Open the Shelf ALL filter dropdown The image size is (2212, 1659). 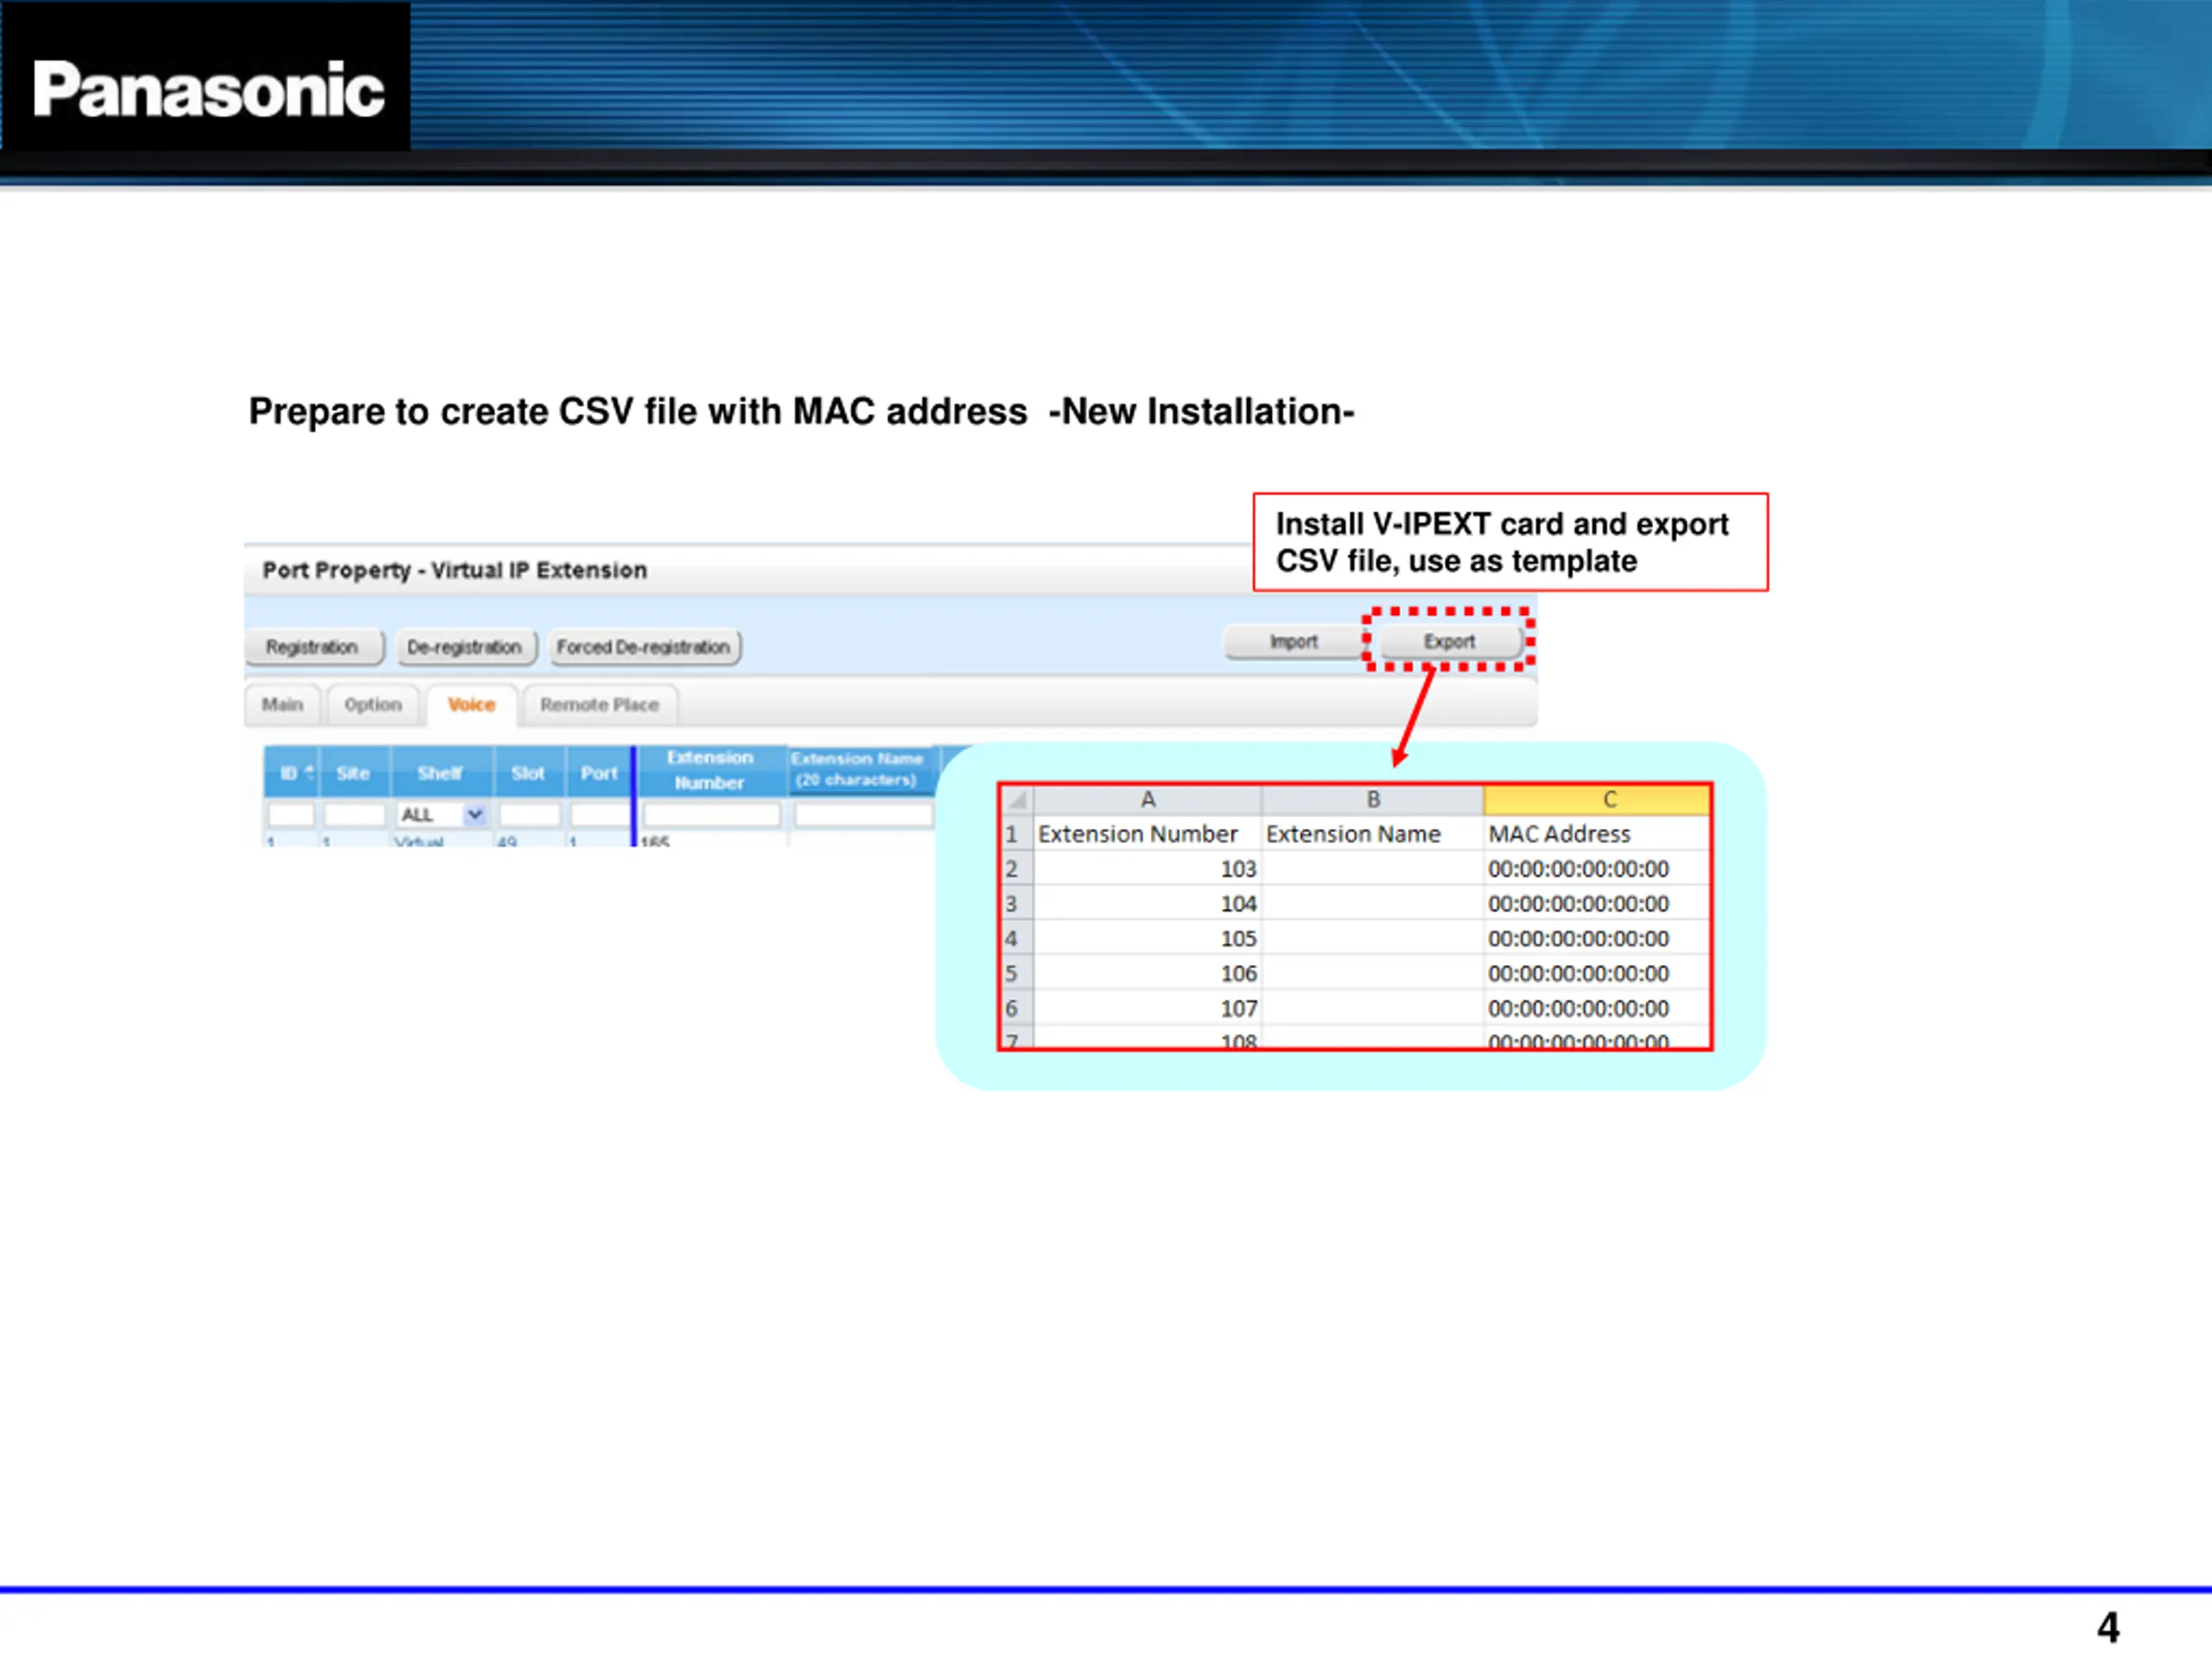[x=441, y=815]
